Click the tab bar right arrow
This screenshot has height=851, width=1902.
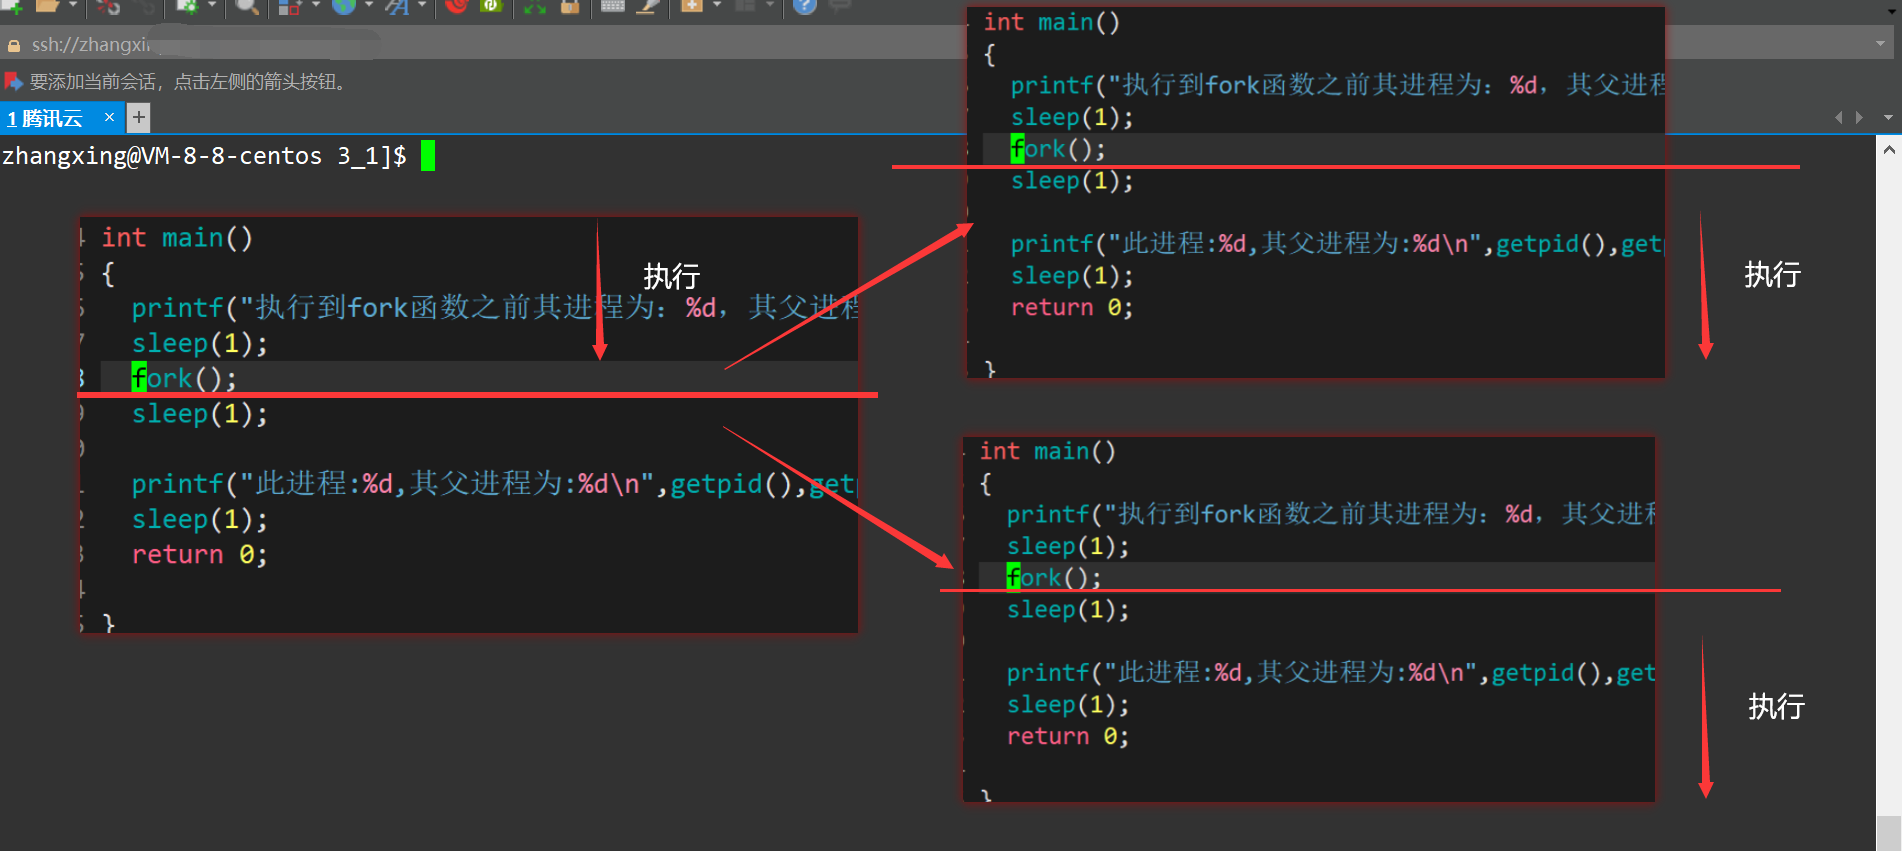coord(1859,117)
